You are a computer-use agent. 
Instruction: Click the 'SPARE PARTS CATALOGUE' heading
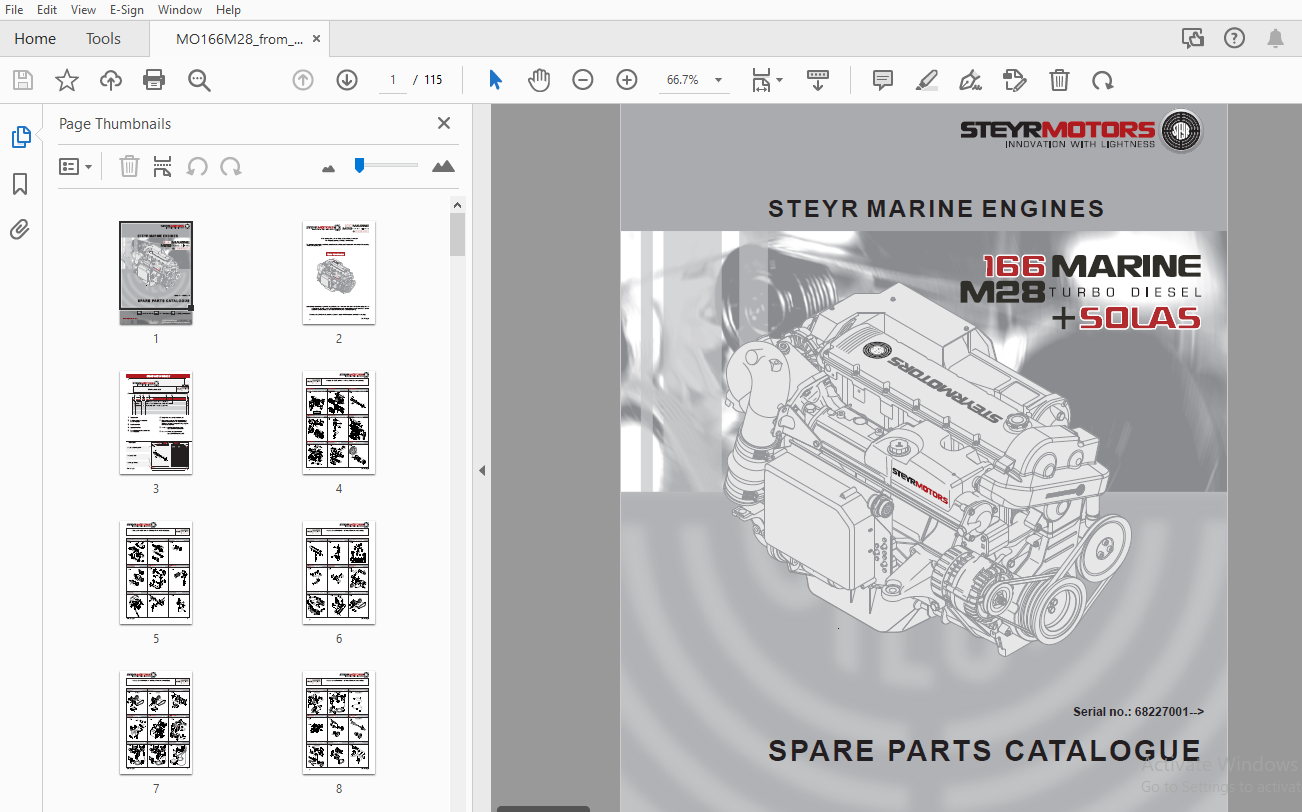[984, 751]
